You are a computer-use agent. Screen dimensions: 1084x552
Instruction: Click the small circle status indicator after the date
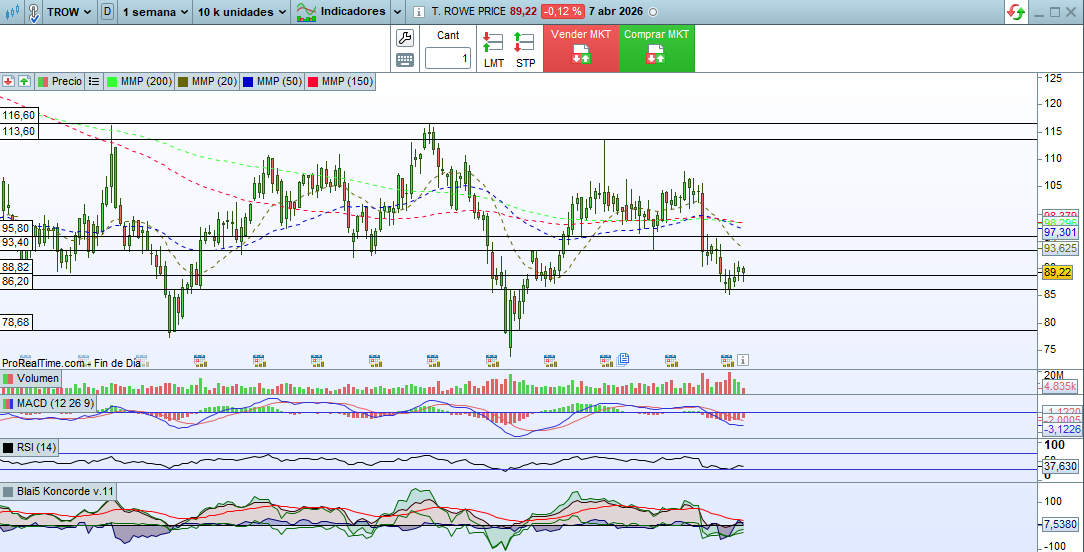click(x=654, y=12)
